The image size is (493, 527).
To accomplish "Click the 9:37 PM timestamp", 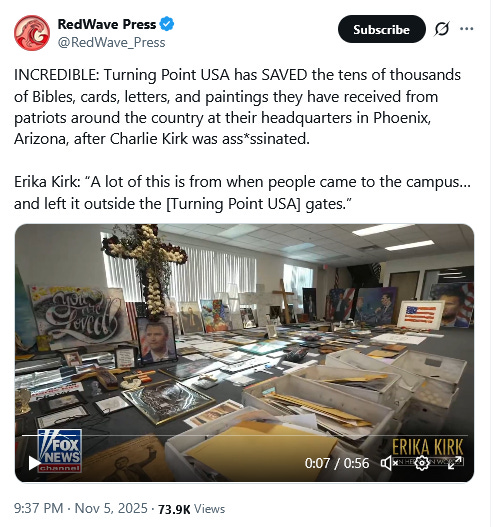I will [38, 508].
